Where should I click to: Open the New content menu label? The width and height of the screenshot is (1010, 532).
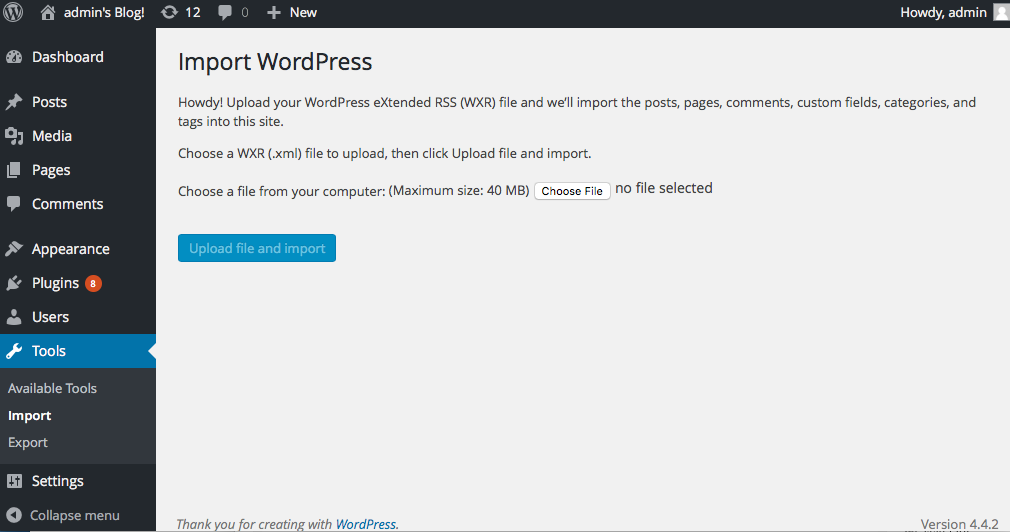(x=303, y=12)
